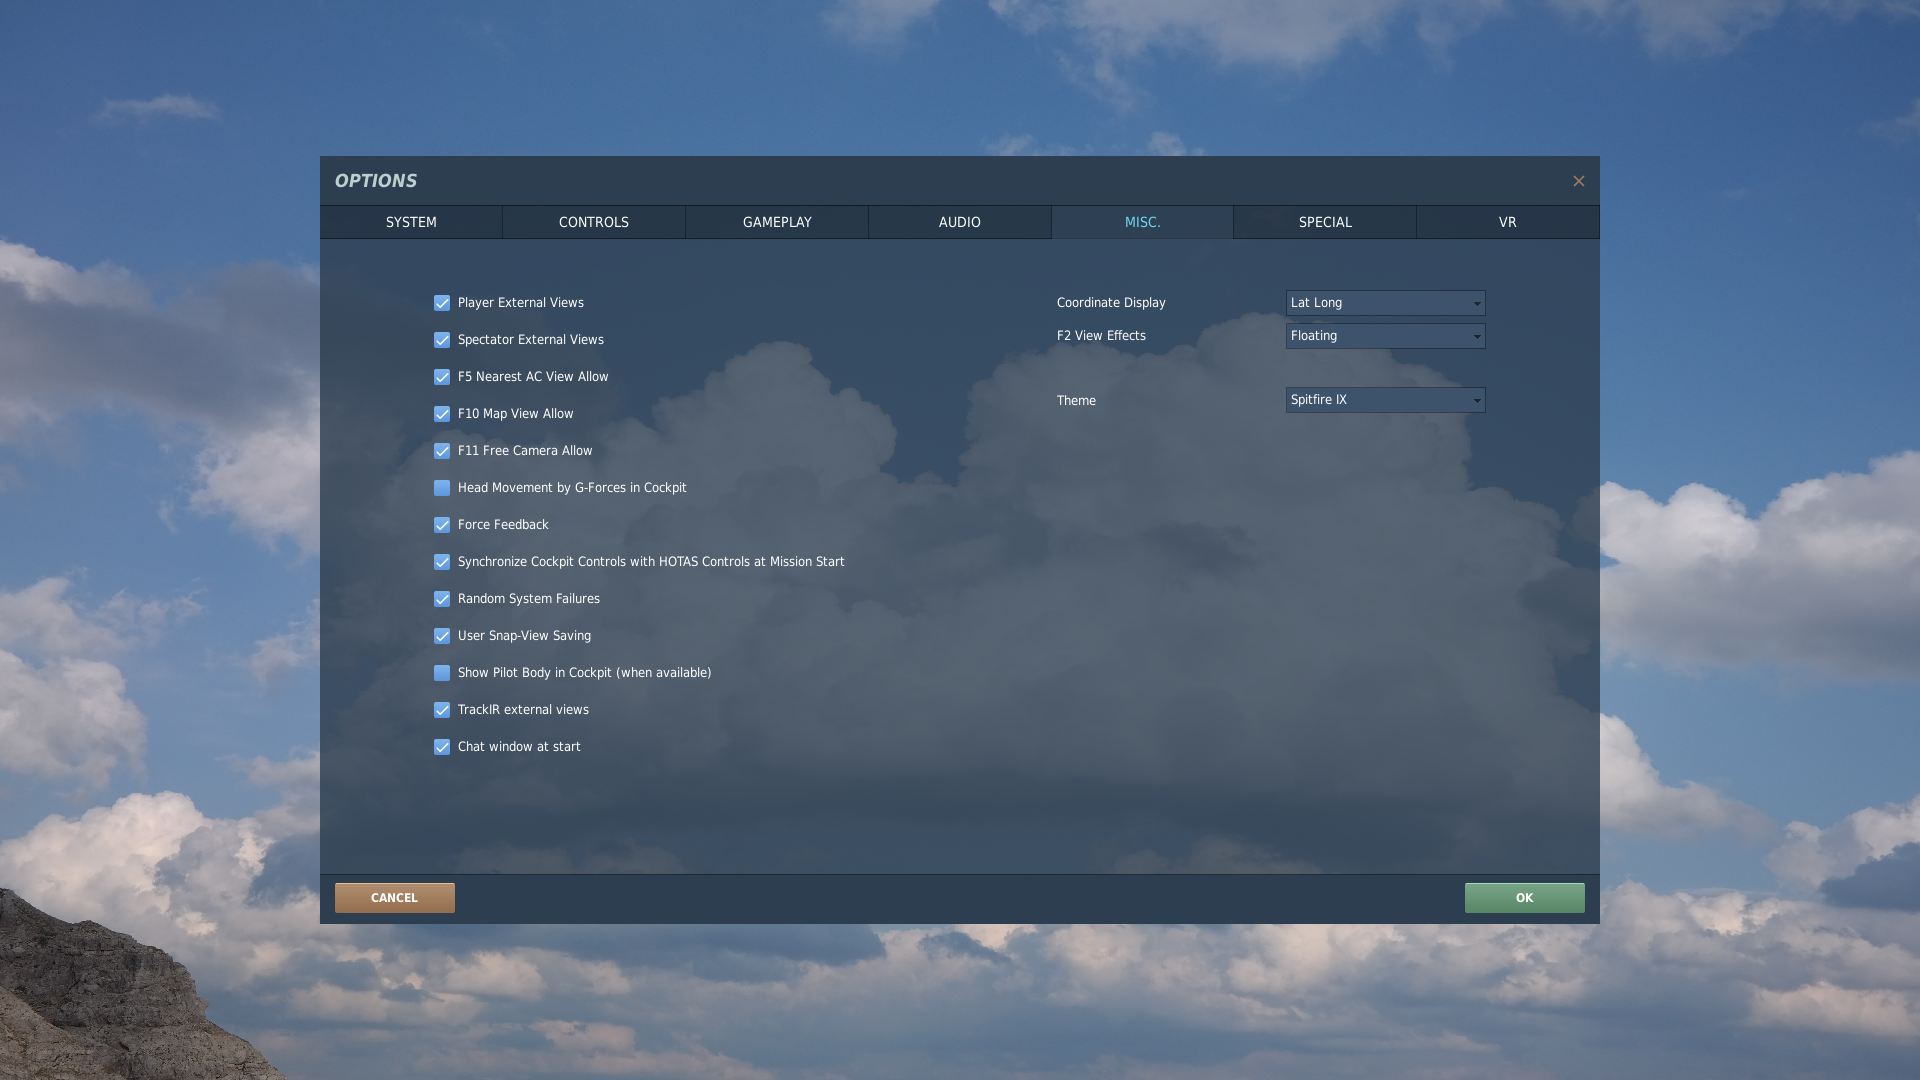
Task: Toggle TrackIR external views checkbox
Action: [x=442, y=710]
